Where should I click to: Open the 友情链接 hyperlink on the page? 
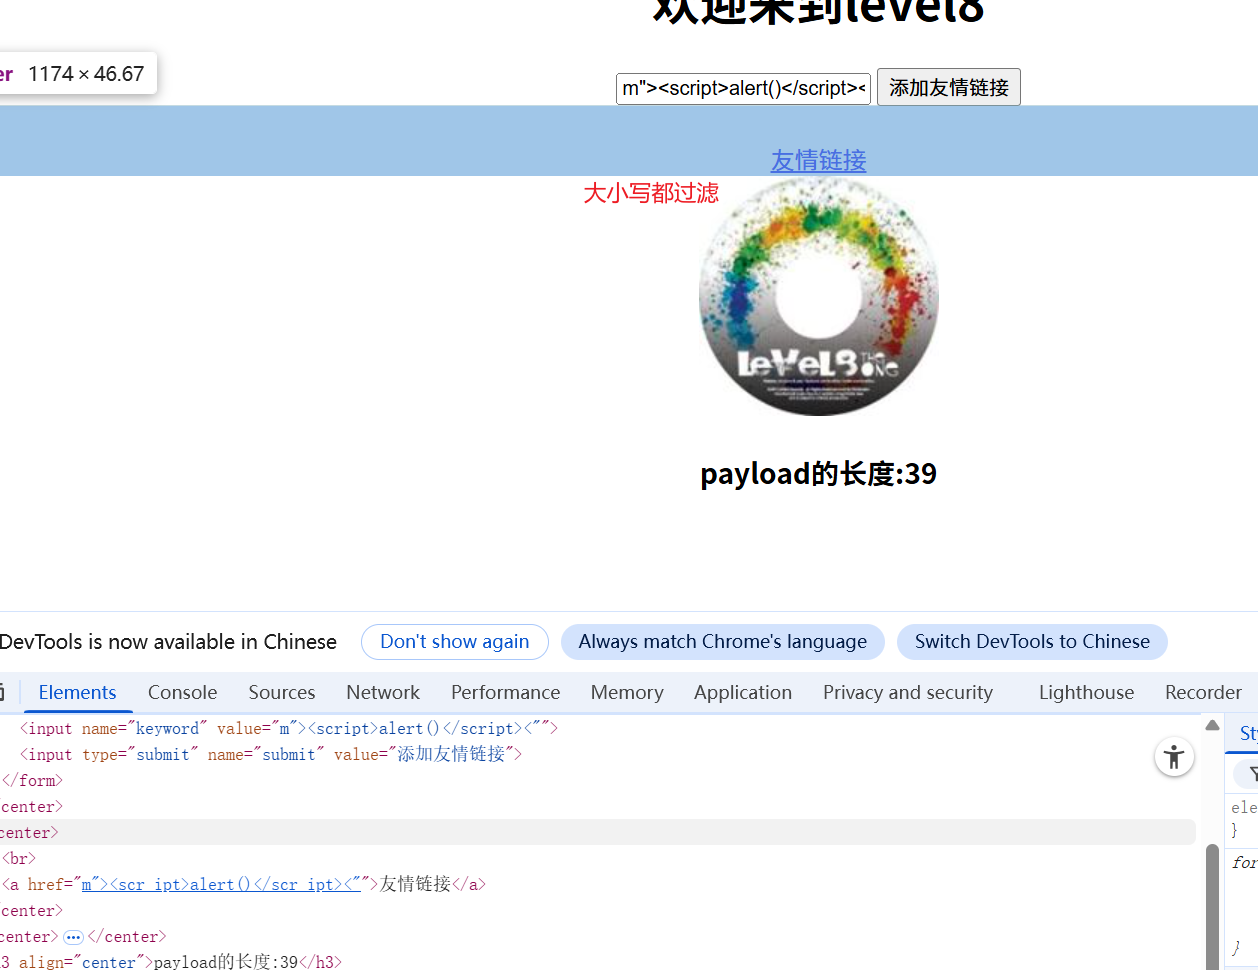click(818, 160)
